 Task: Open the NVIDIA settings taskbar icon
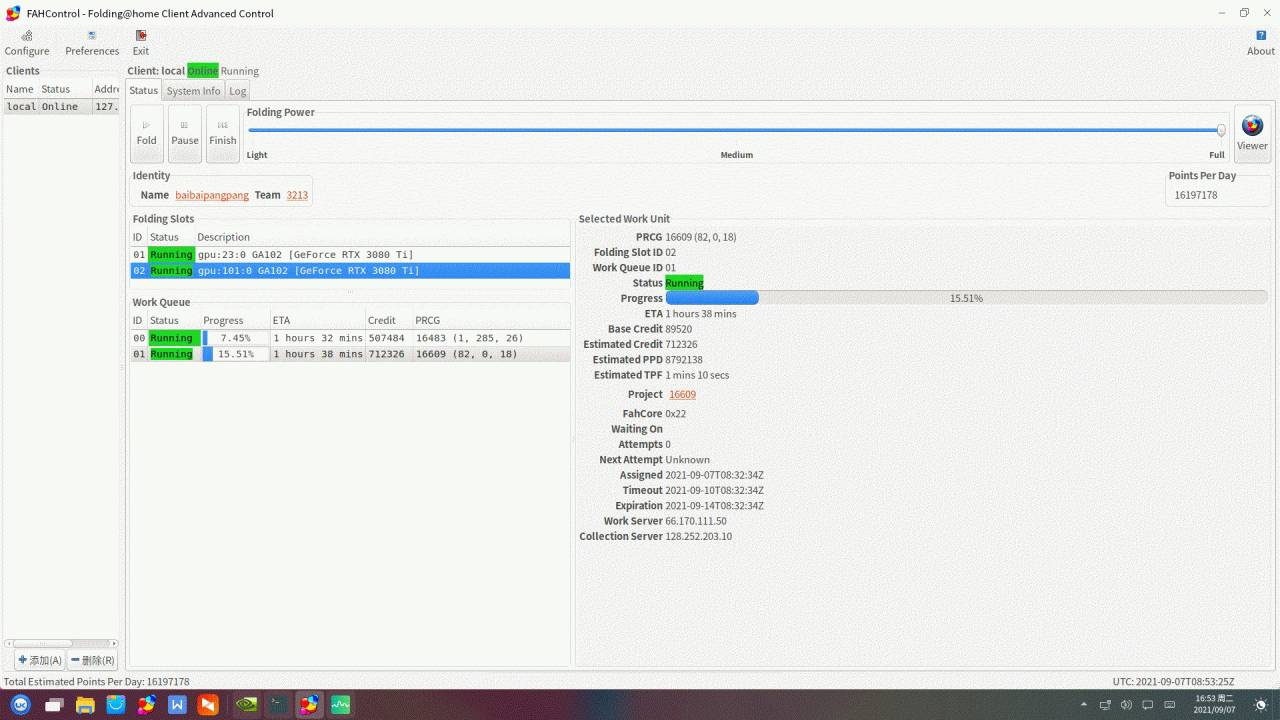246,705
